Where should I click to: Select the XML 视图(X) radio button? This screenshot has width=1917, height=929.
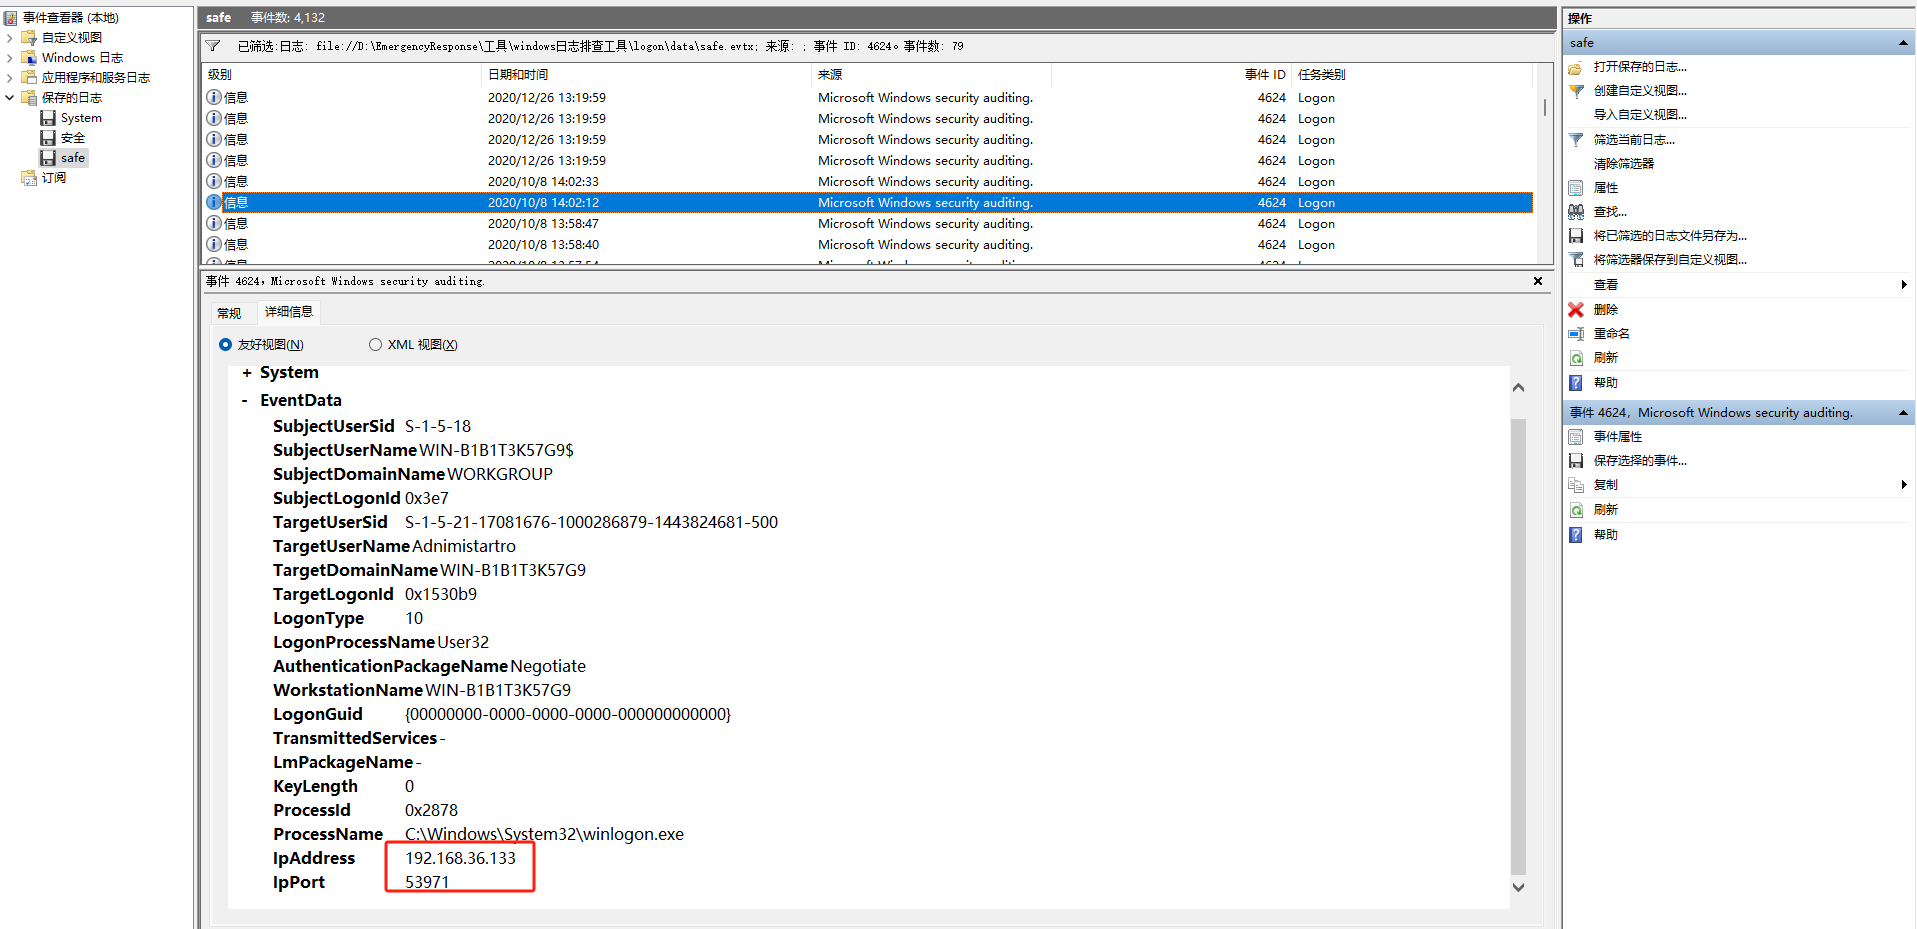(x=375, y=345)
